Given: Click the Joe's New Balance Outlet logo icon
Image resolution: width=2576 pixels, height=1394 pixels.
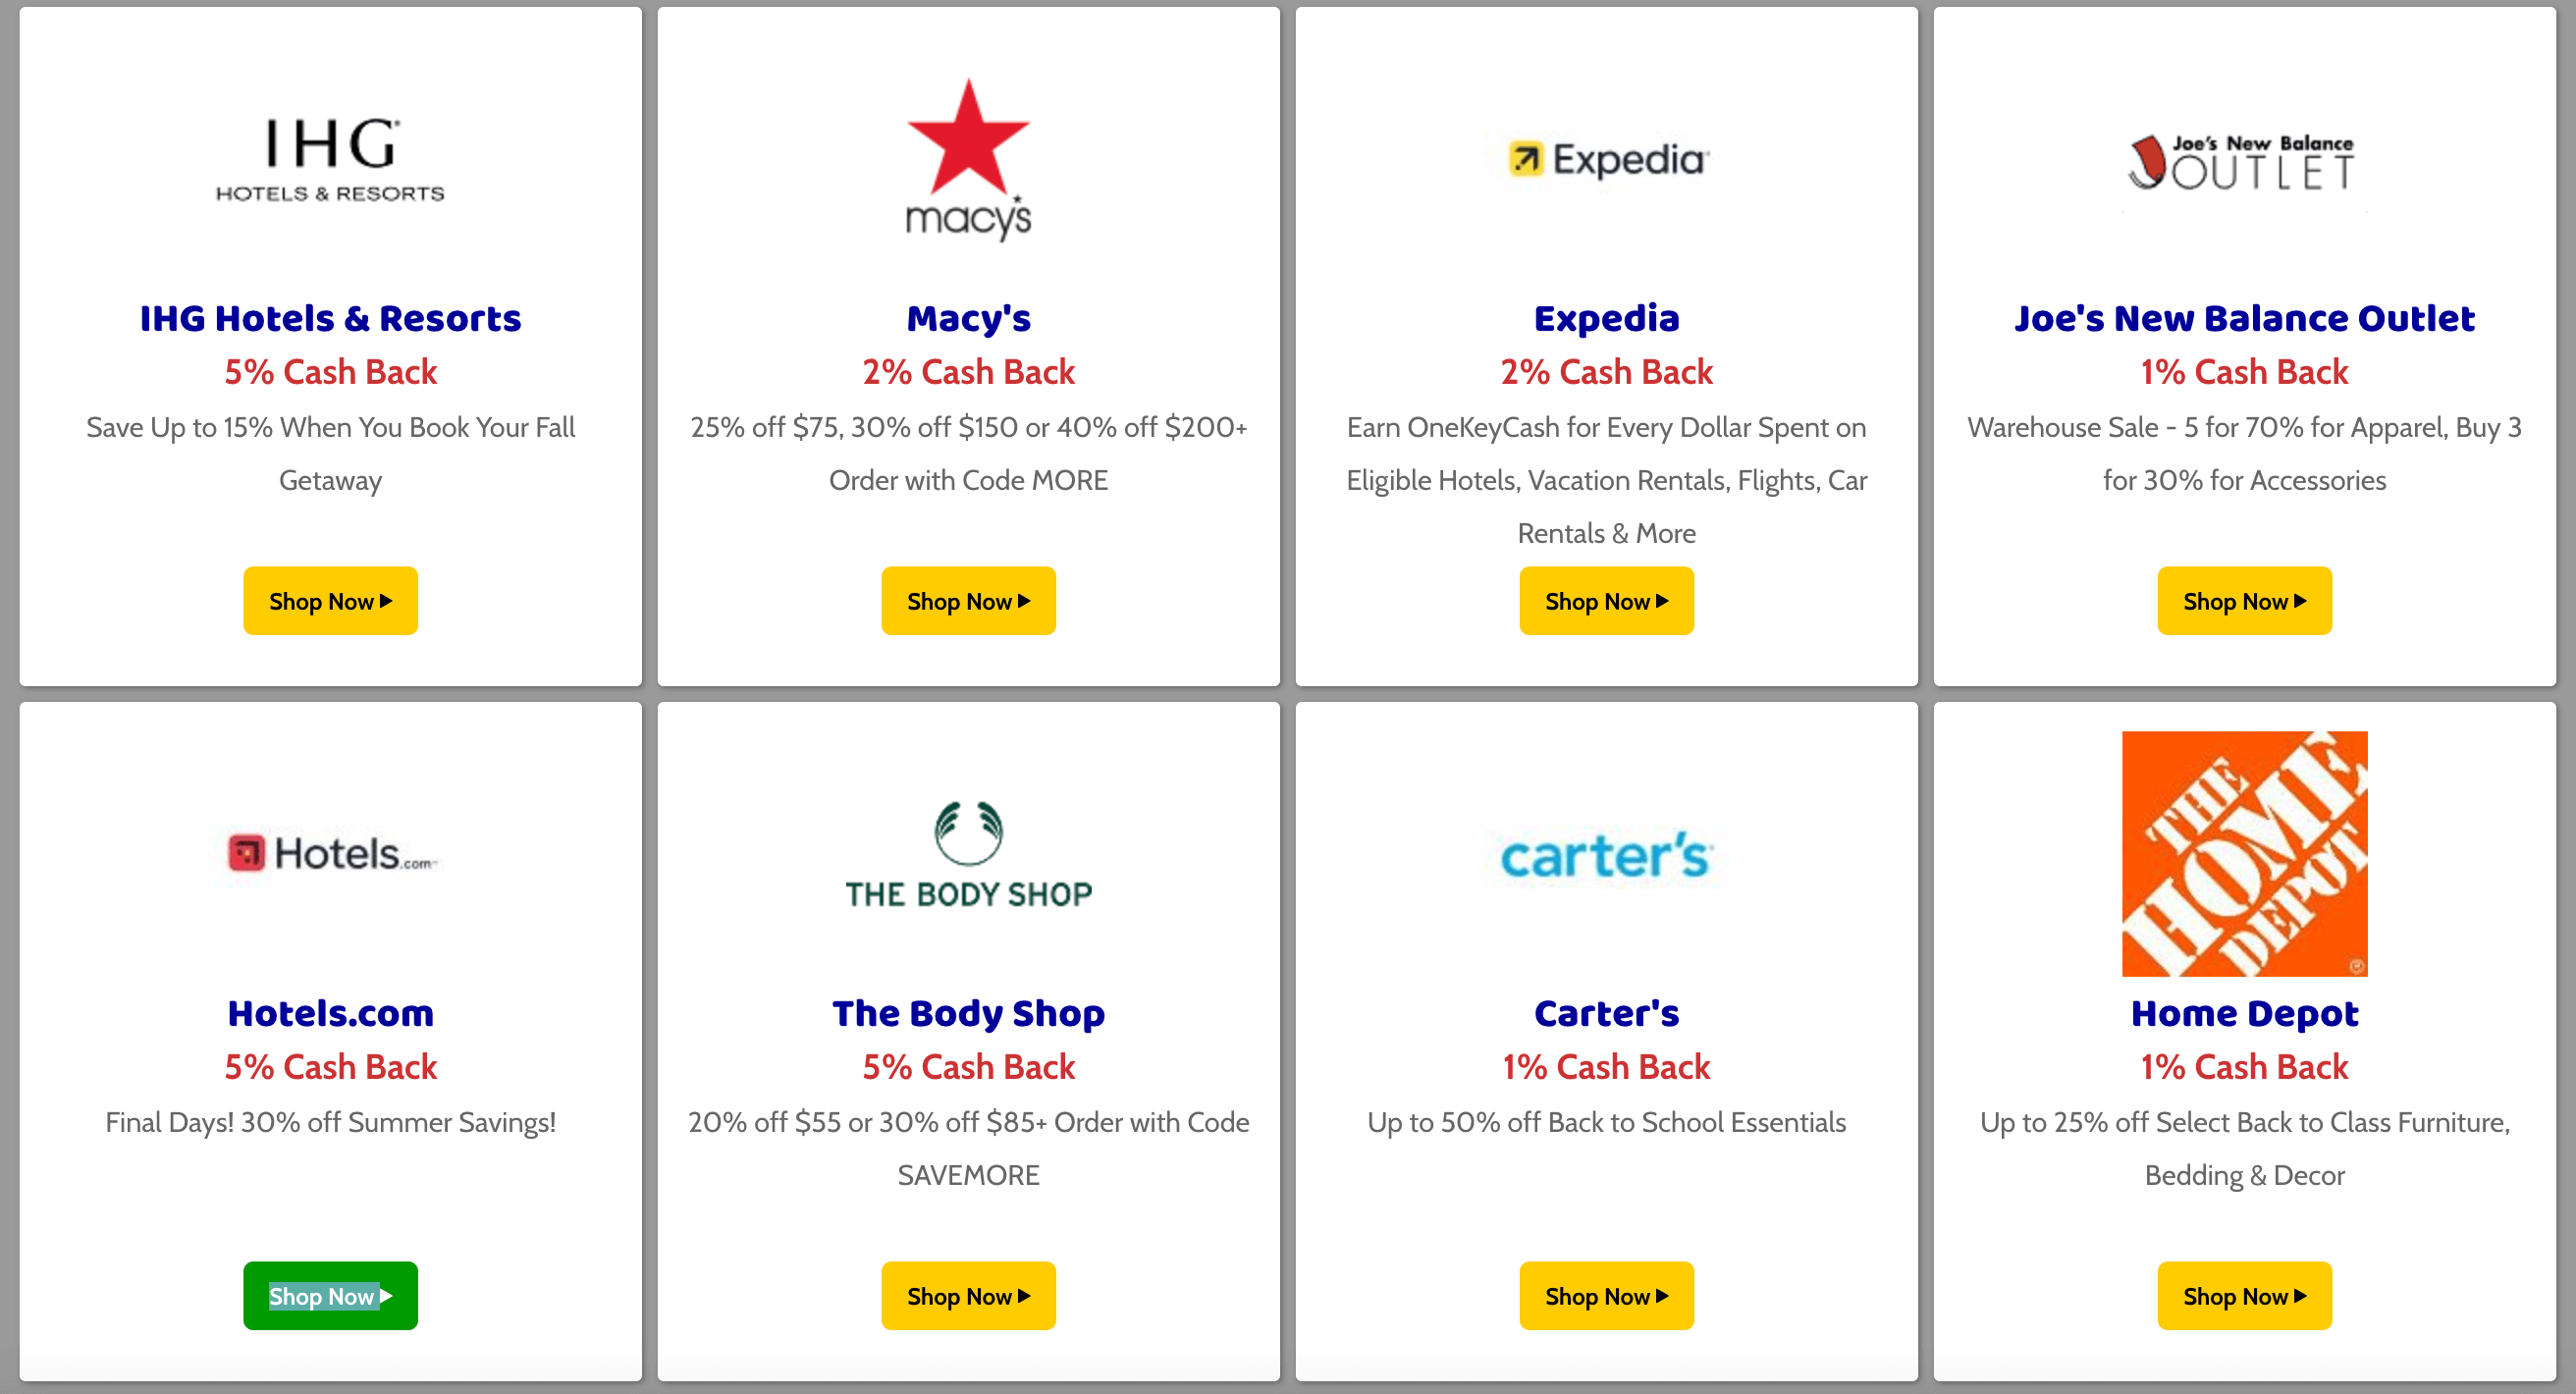Looking at the screenshot, I should 2243,158.
